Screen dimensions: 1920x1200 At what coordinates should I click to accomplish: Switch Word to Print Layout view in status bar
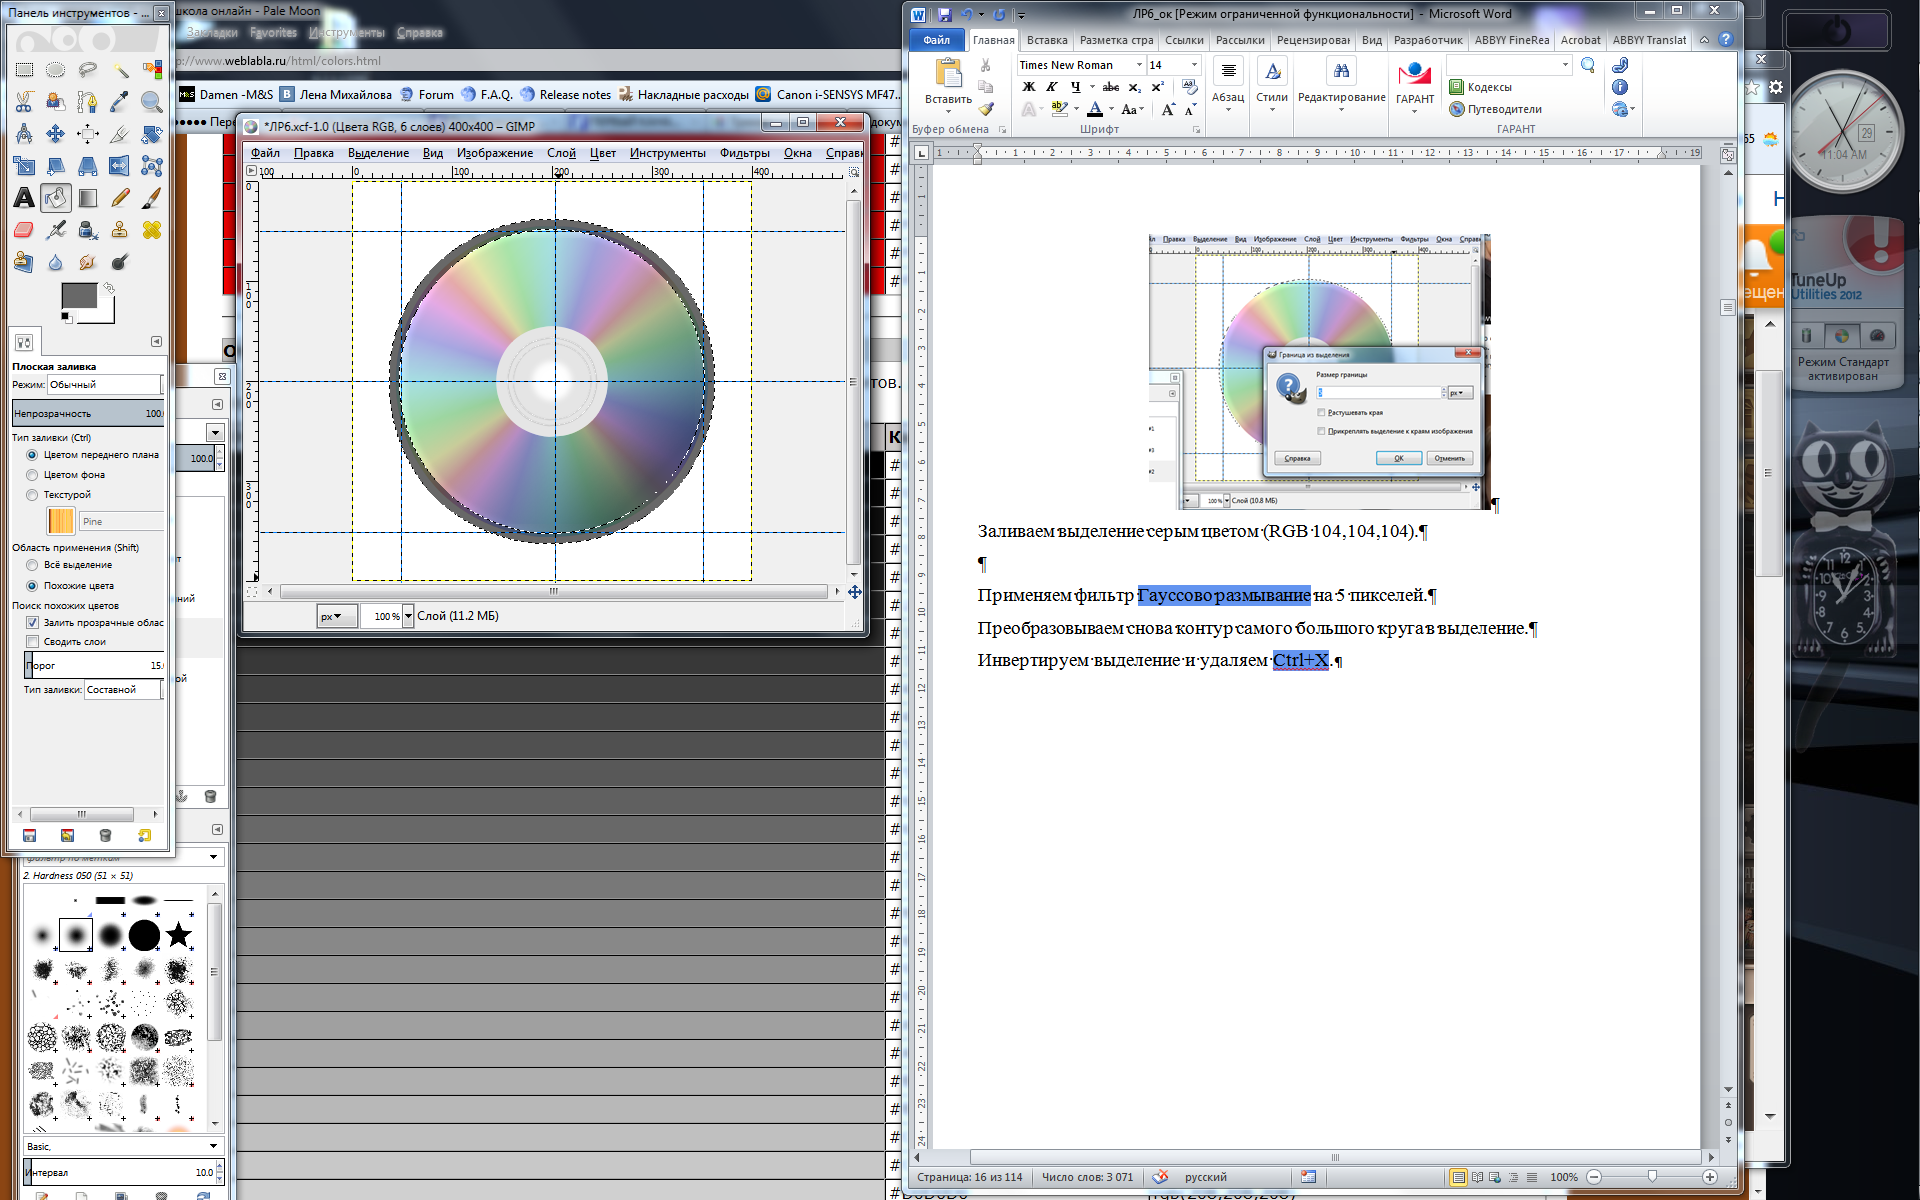1458,1177
